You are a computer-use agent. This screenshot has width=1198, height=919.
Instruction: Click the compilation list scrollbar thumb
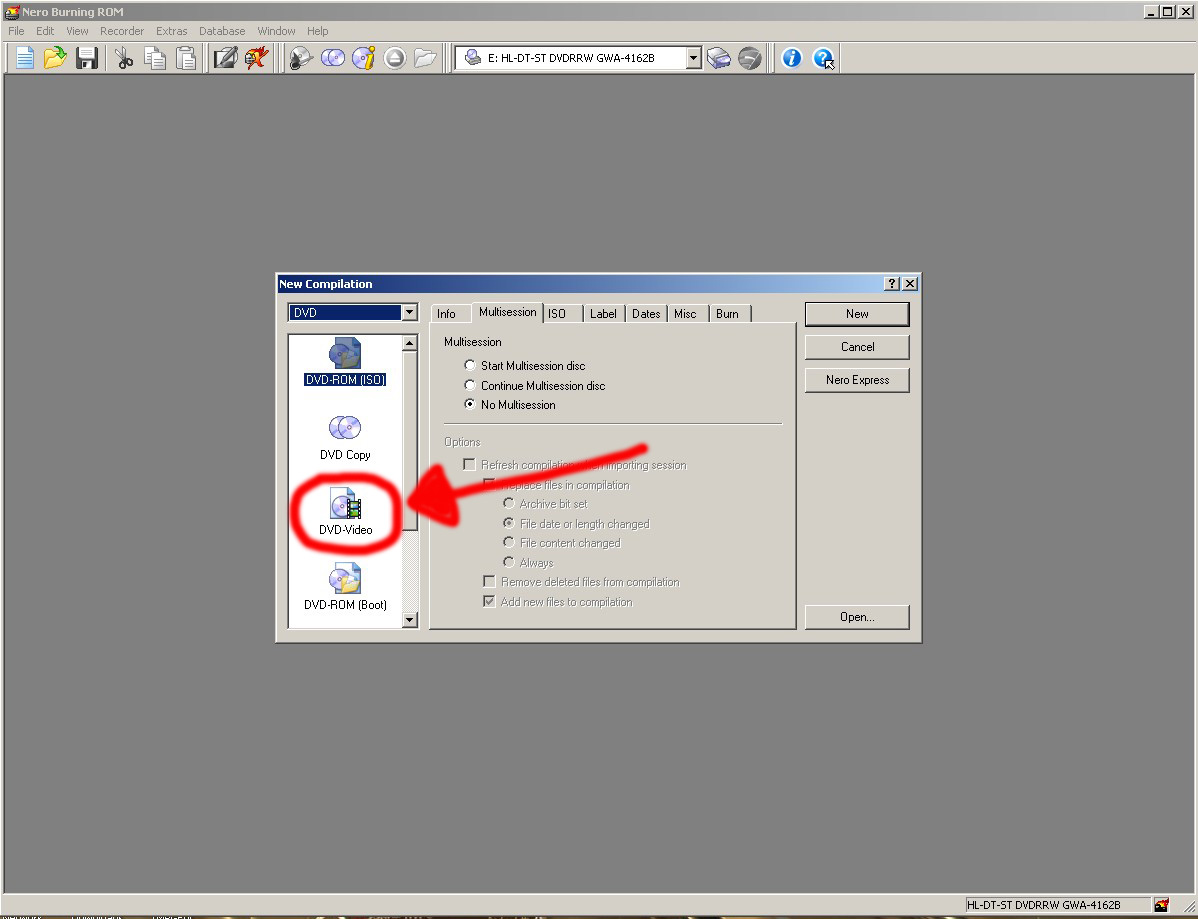pyautogui.click(x=410, y=440)
